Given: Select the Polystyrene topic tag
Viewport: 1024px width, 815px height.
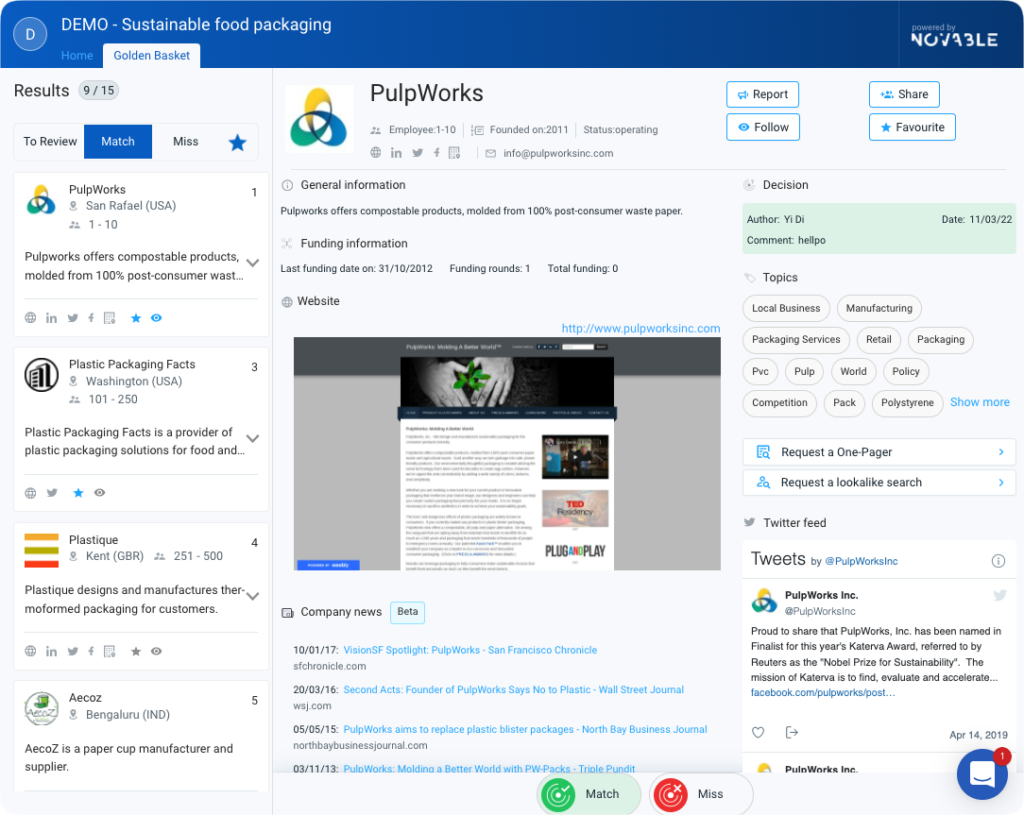Looking at the screenshot, I should (x=907, y=403).
